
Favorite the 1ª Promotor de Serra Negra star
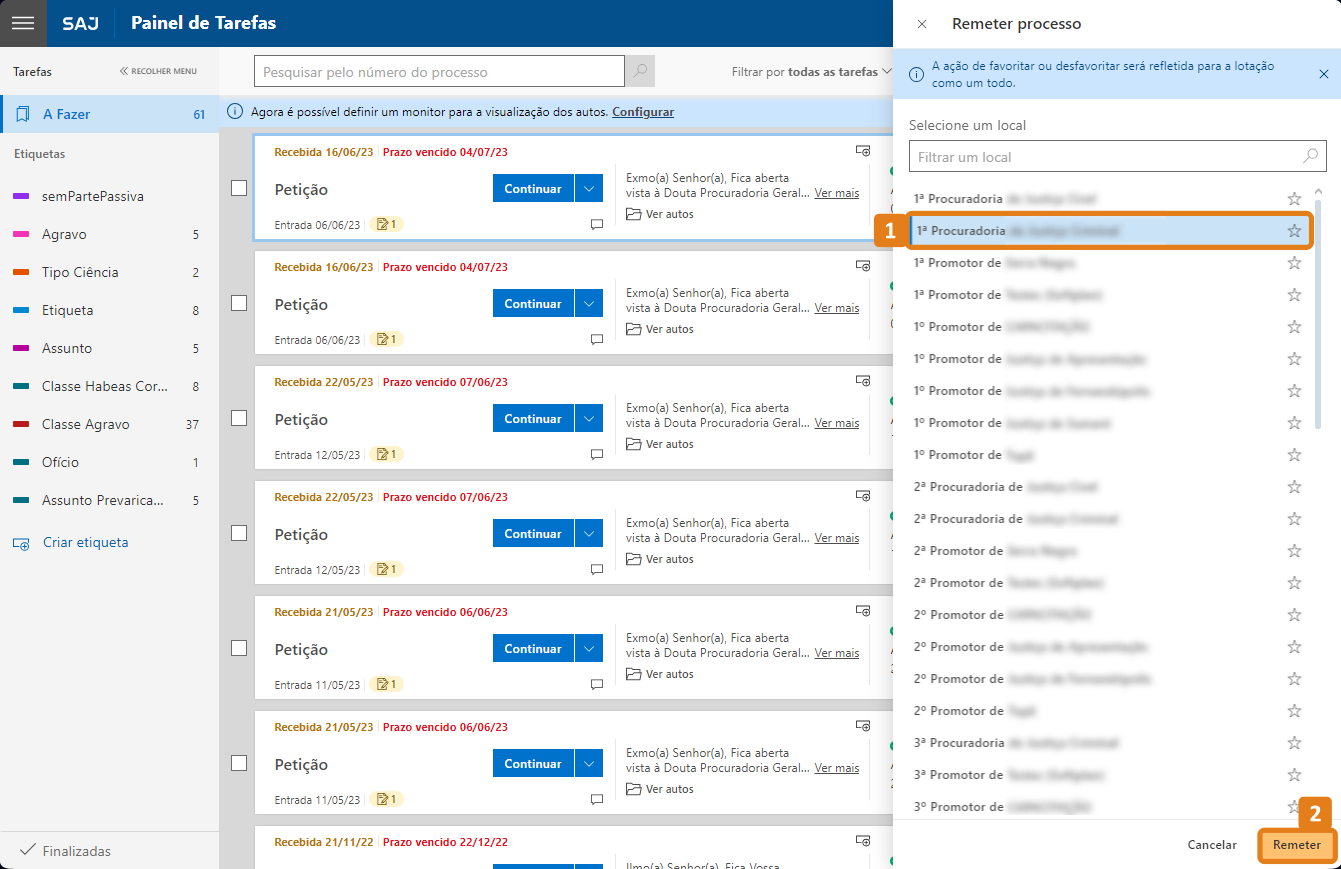[1294, 263]
